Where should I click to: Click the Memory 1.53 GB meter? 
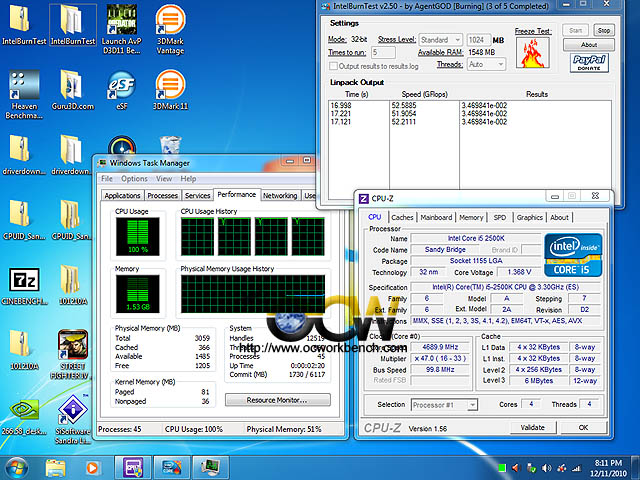pos(138,294)
